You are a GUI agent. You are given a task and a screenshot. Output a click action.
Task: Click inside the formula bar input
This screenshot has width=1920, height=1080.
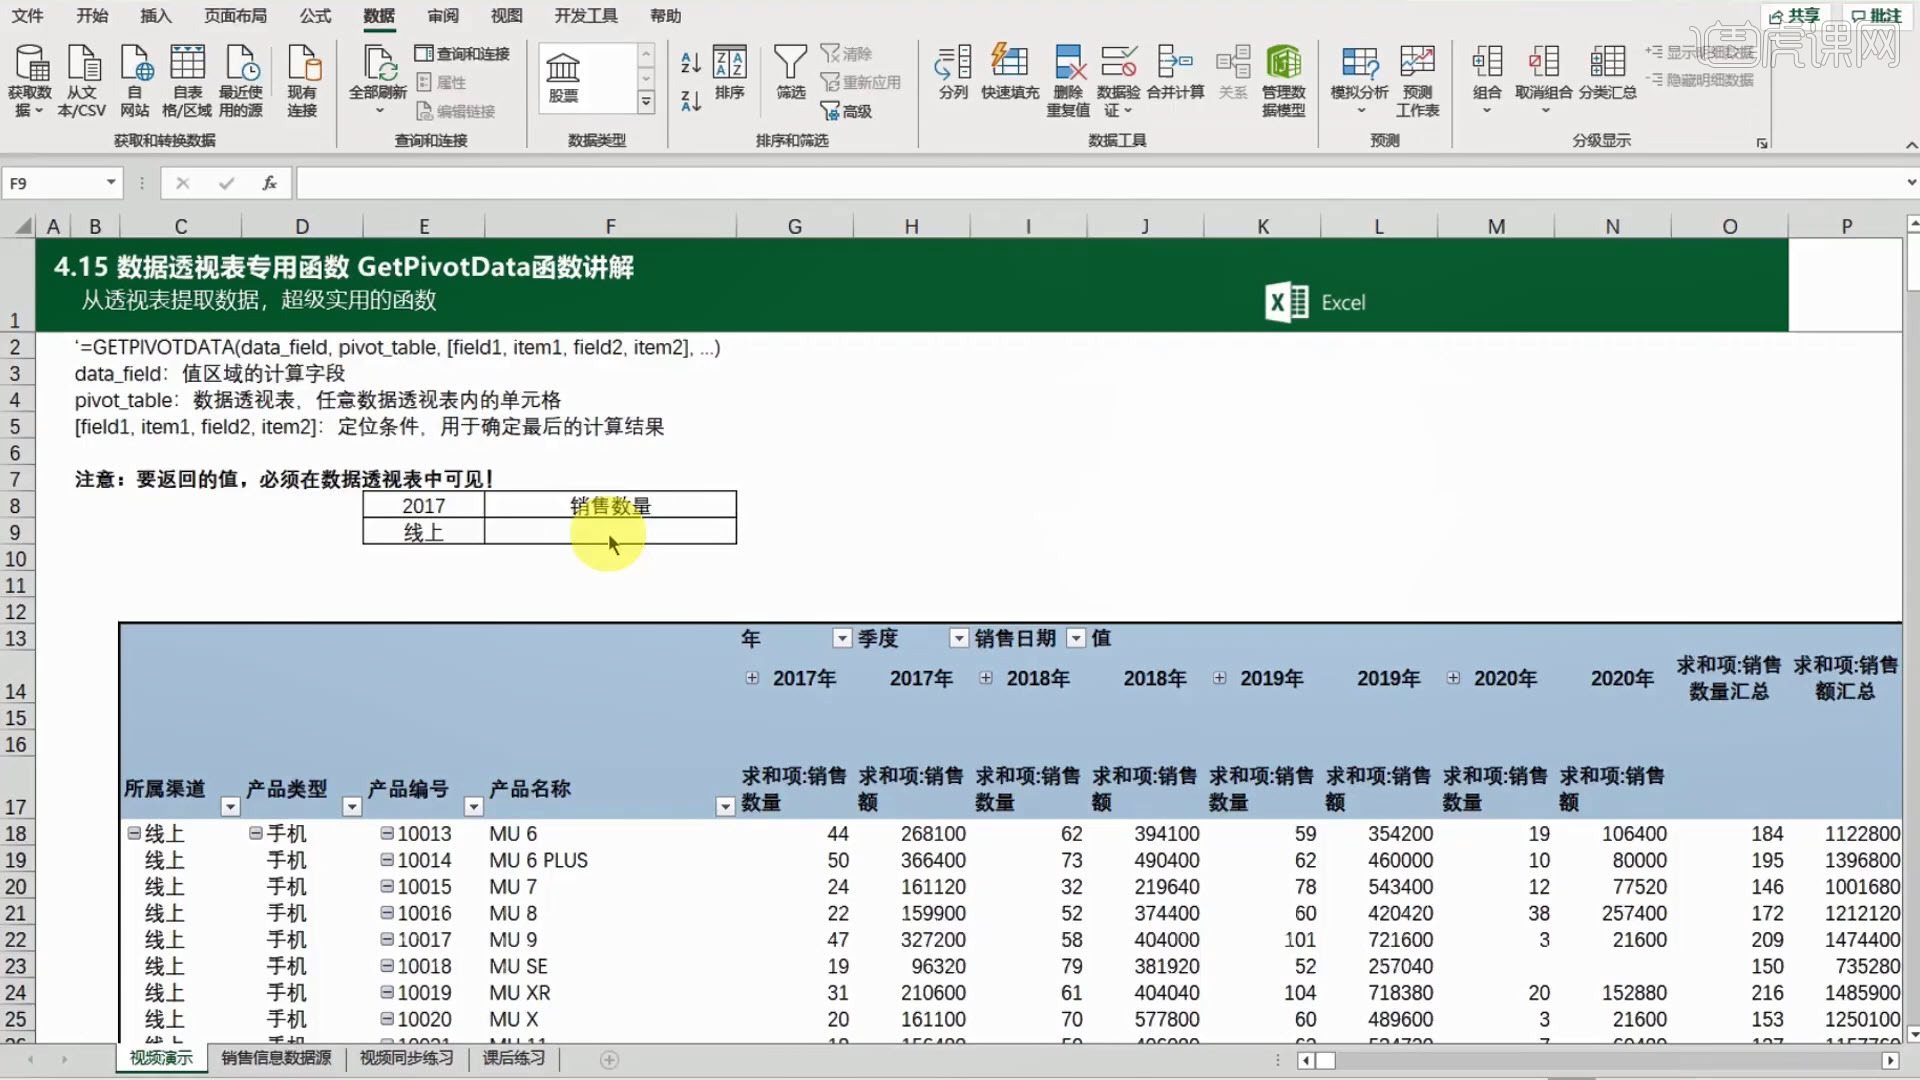point(1000,183)
